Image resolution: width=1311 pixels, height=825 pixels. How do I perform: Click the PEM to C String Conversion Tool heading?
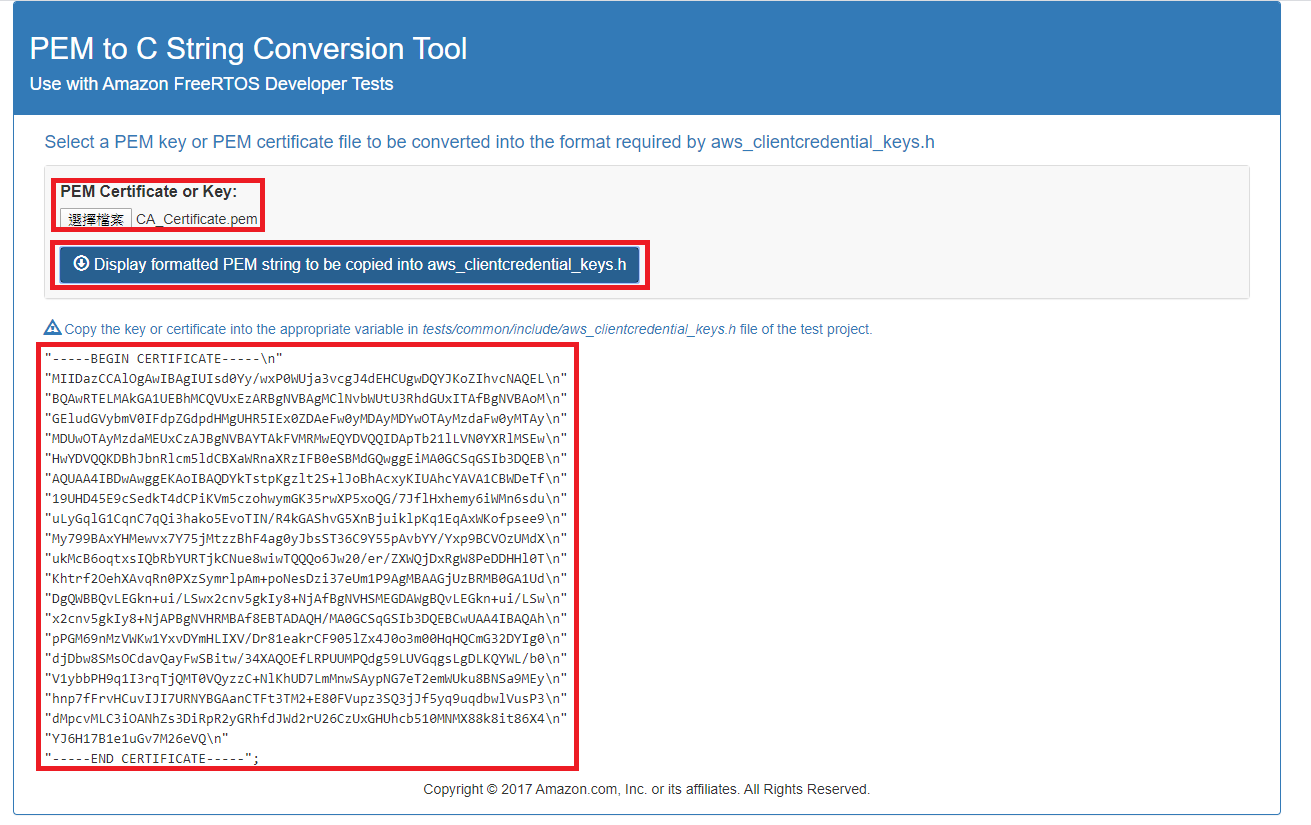click(248, 48)
